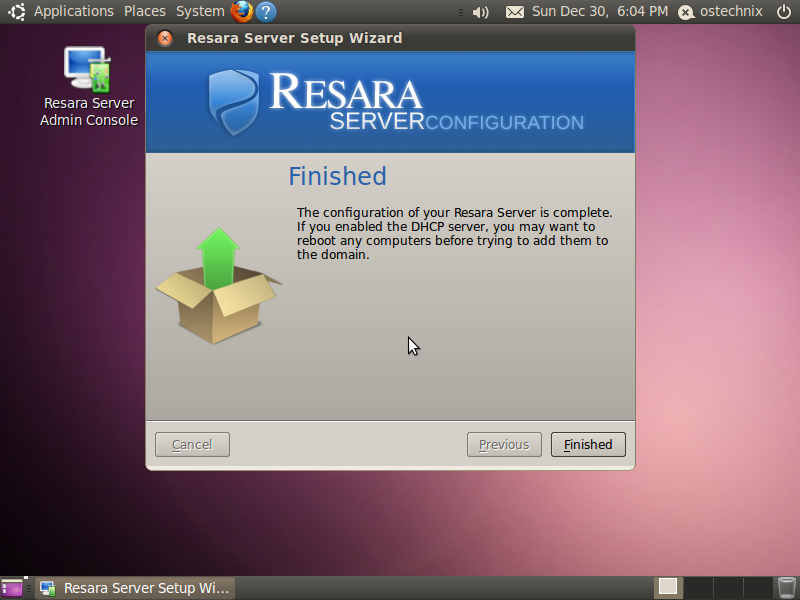This screenshot has width=800, height=600.
Task: Click the power session icon
Action: pos(784,11)
